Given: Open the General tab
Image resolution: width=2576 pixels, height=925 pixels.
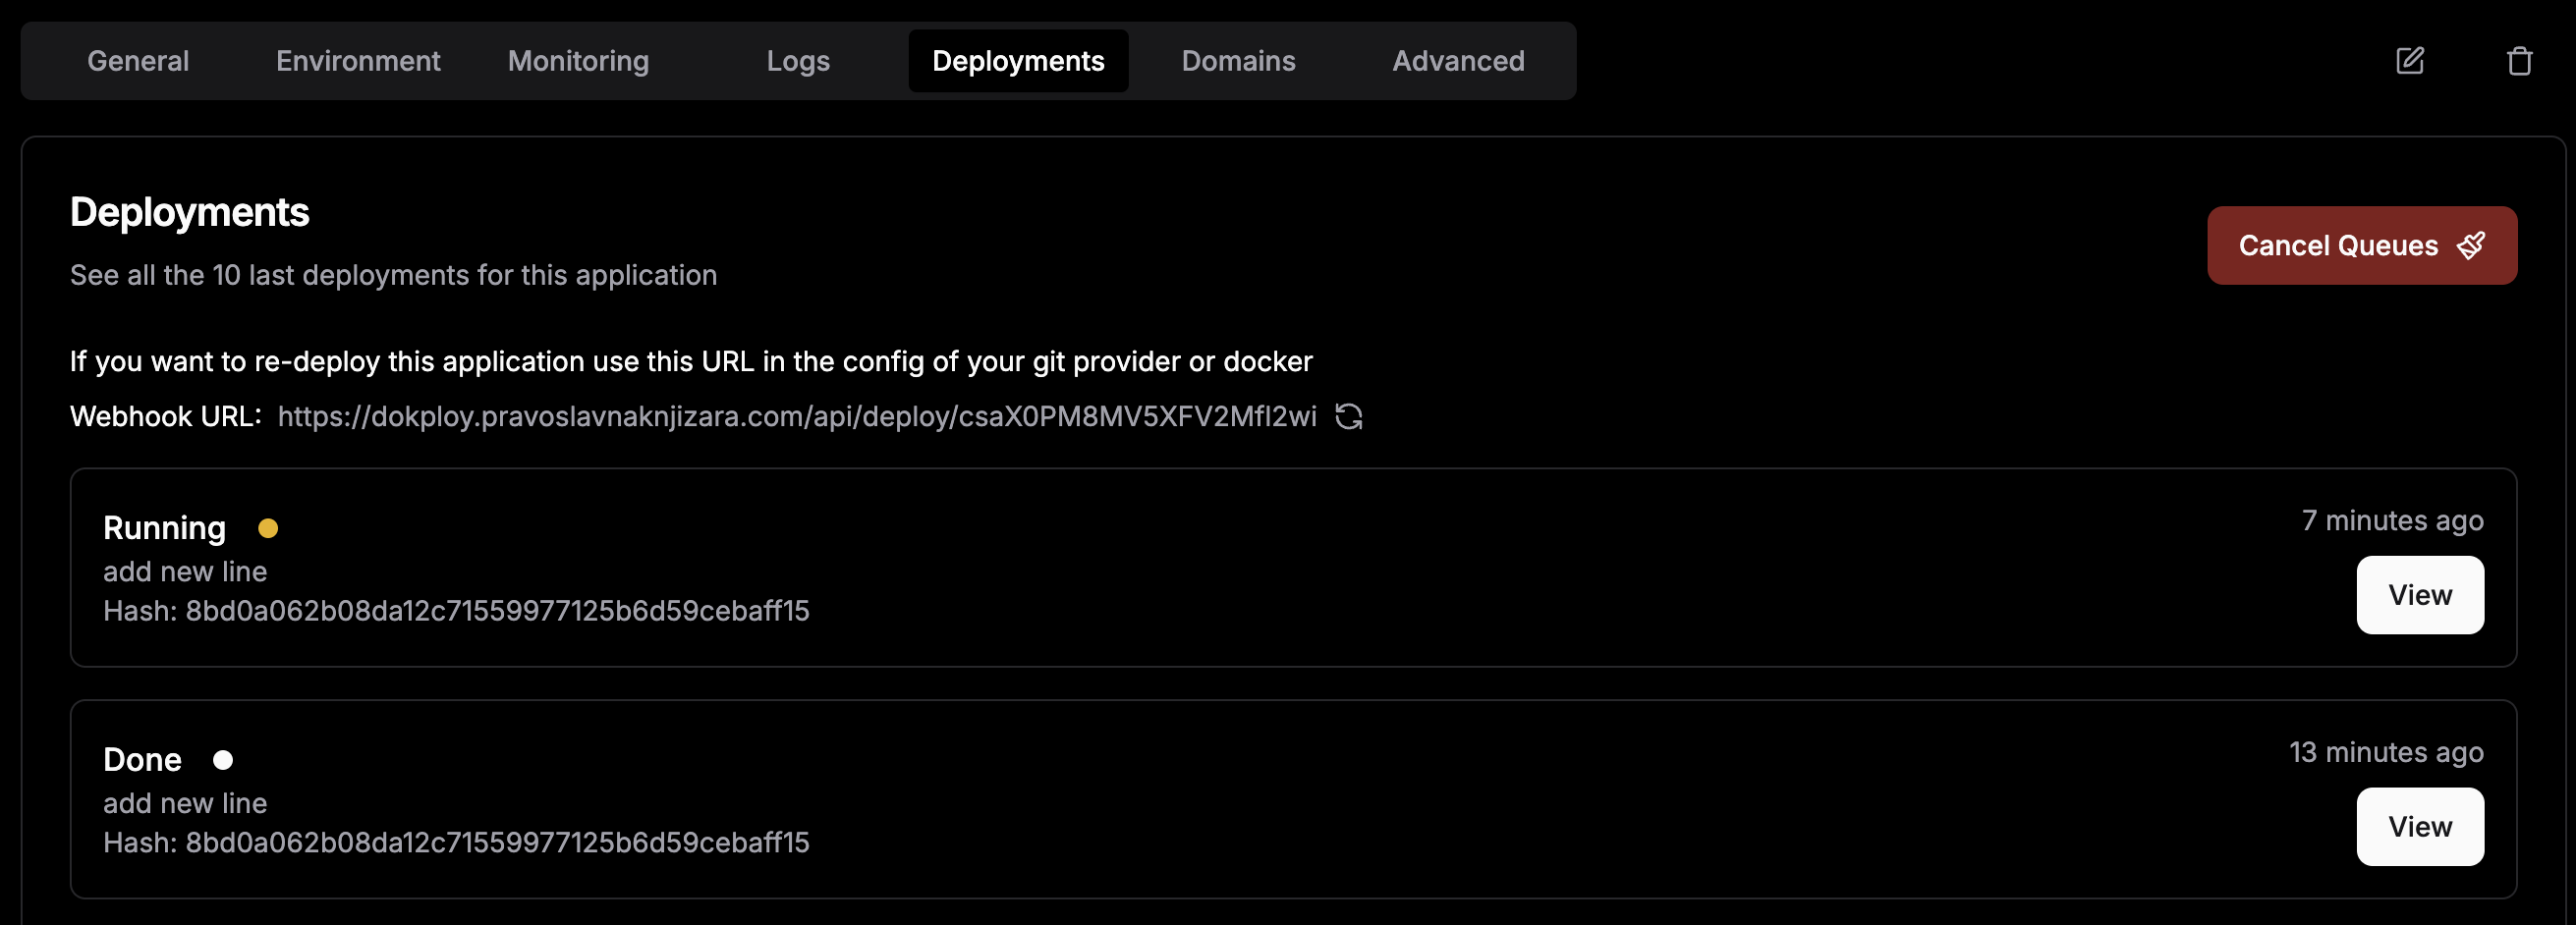Looking at the screenshot, I should 138,61.
